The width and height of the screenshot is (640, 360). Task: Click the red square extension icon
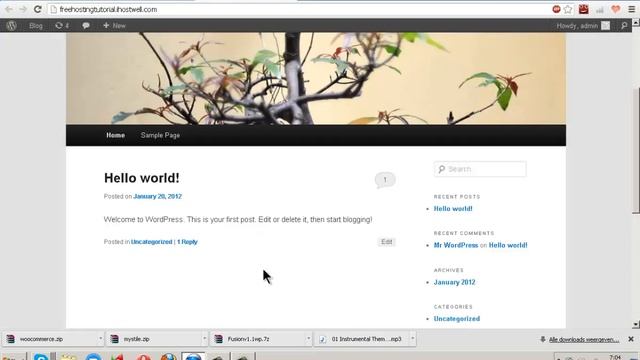584,9
